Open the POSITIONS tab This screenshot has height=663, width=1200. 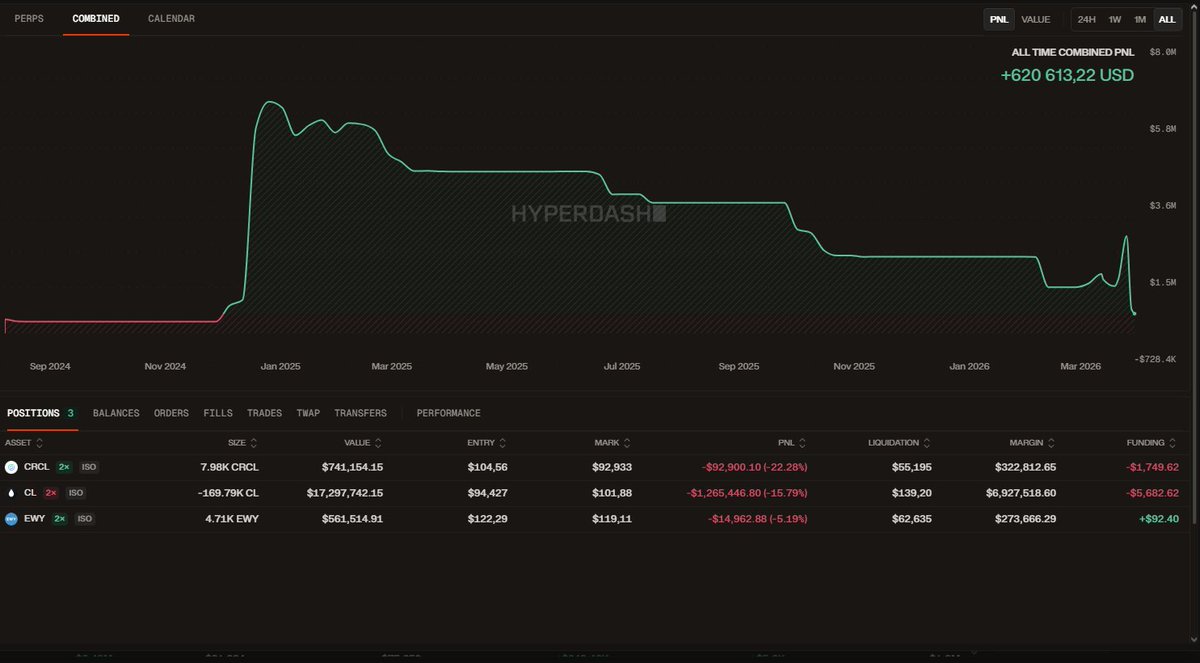click(40, 413)
